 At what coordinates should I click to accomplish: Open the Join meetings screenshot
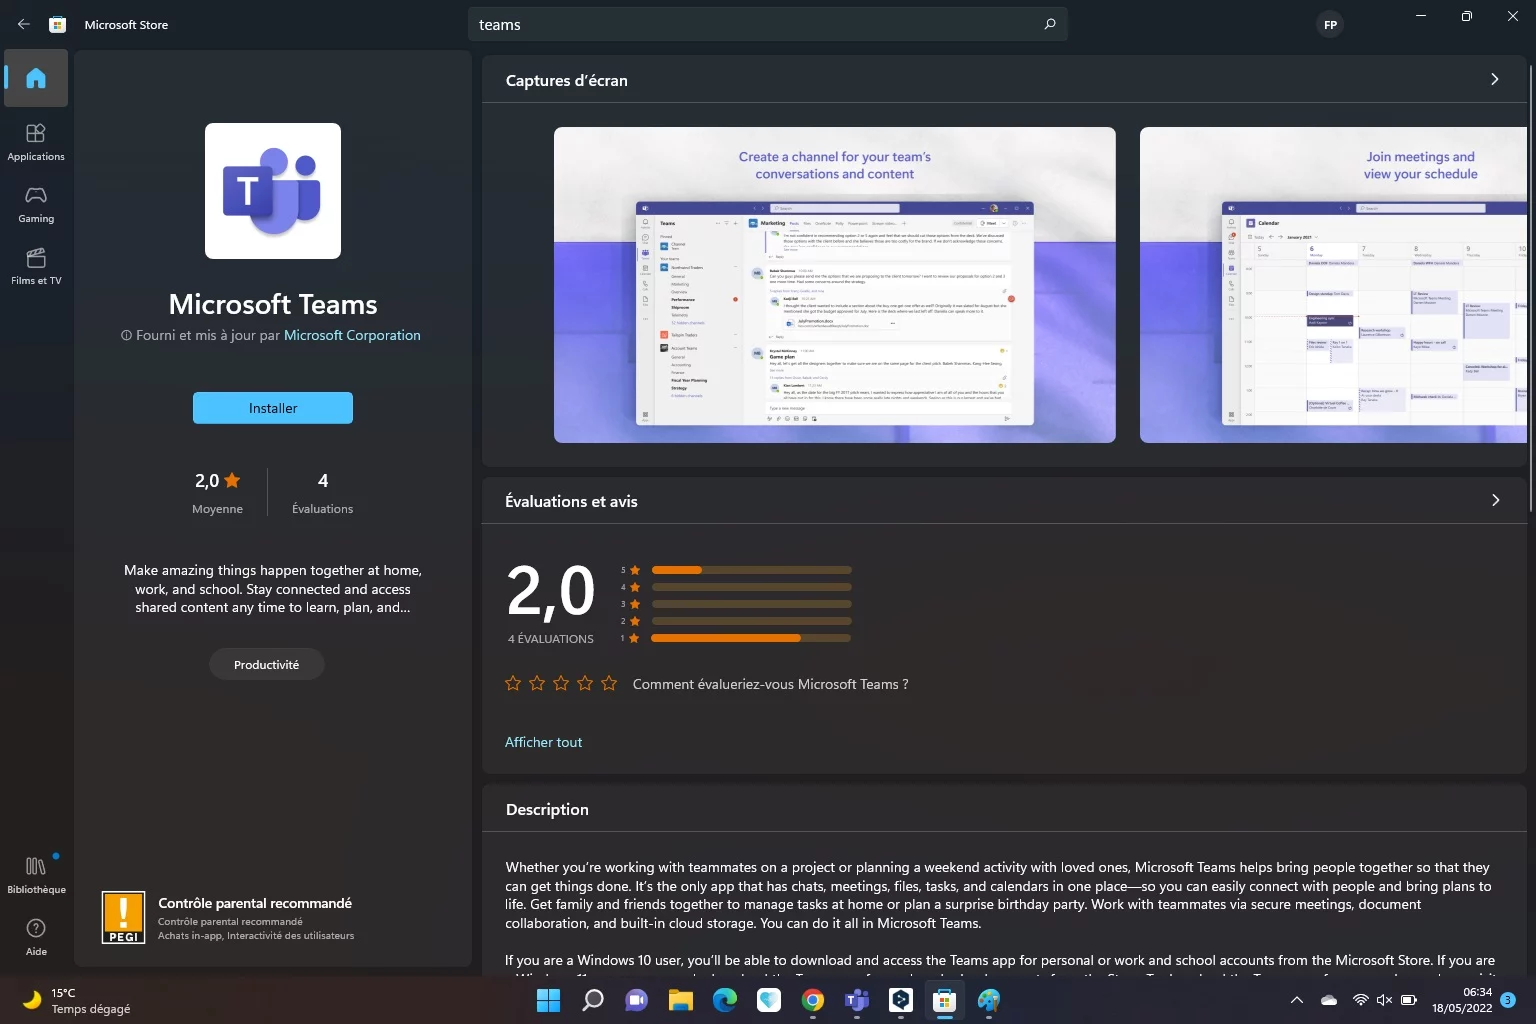pos(1333,285)
